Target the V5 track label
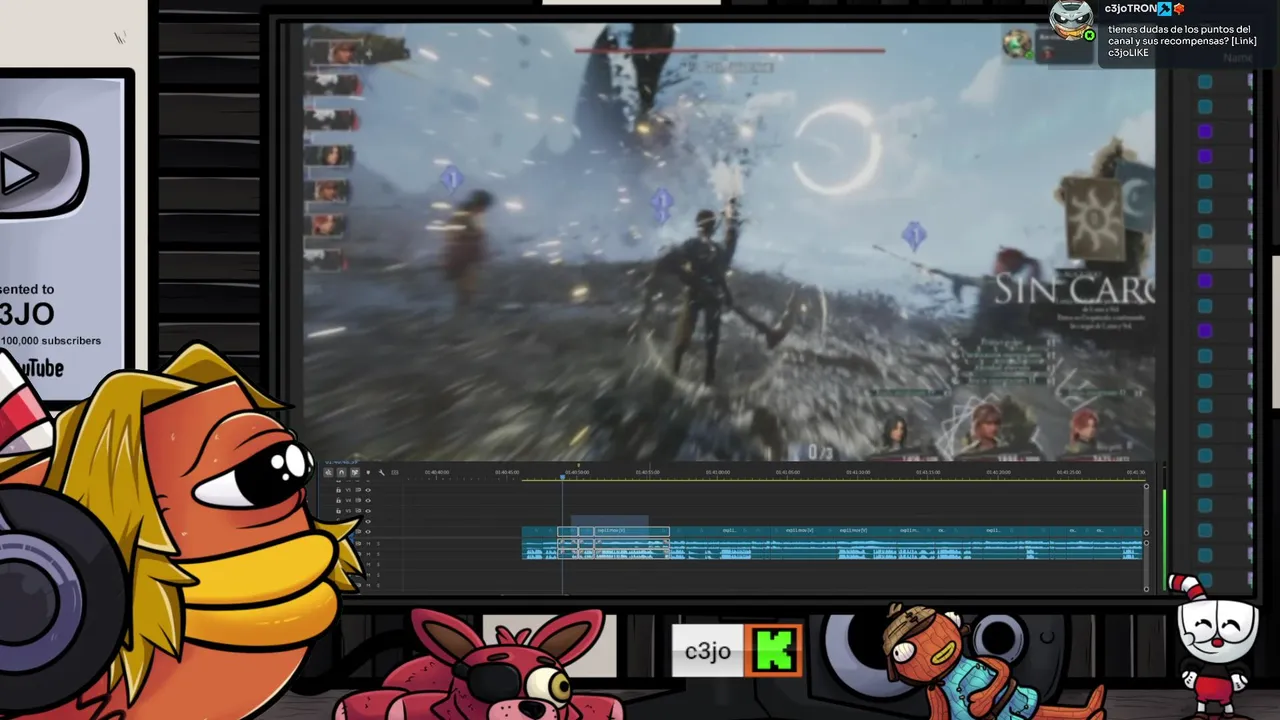1280x720 pixels. [348, 490]
